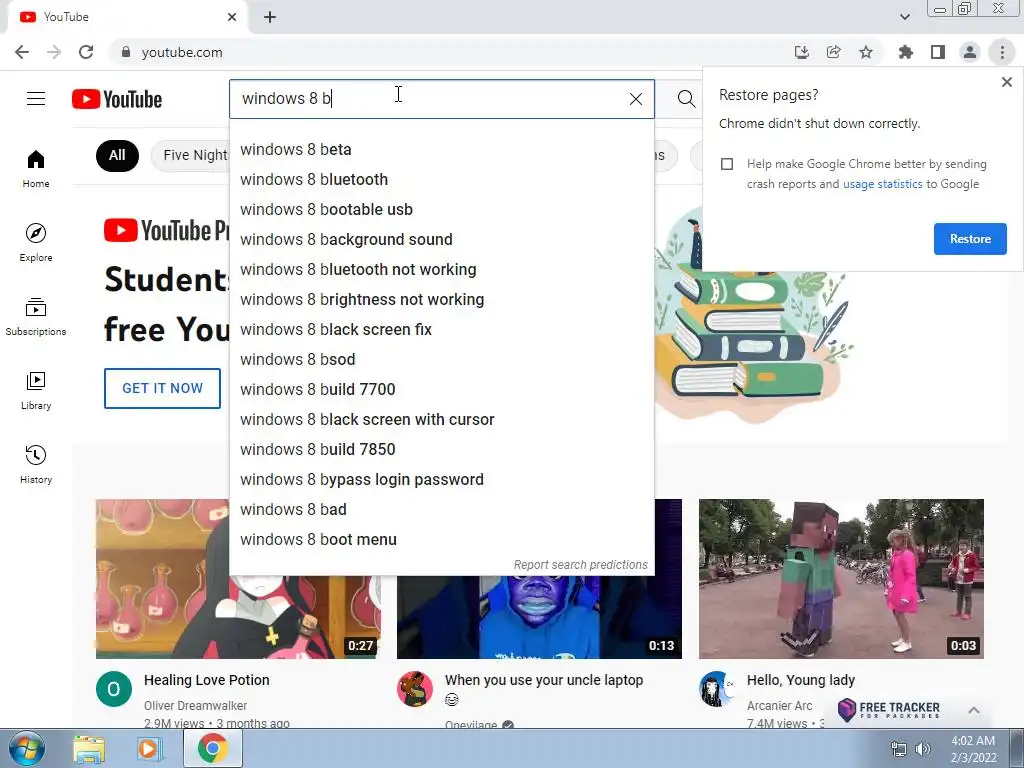The width and height of the screenshot is (1024, 768).
Task: Click the youtube.com address bar
Action: 451,52
